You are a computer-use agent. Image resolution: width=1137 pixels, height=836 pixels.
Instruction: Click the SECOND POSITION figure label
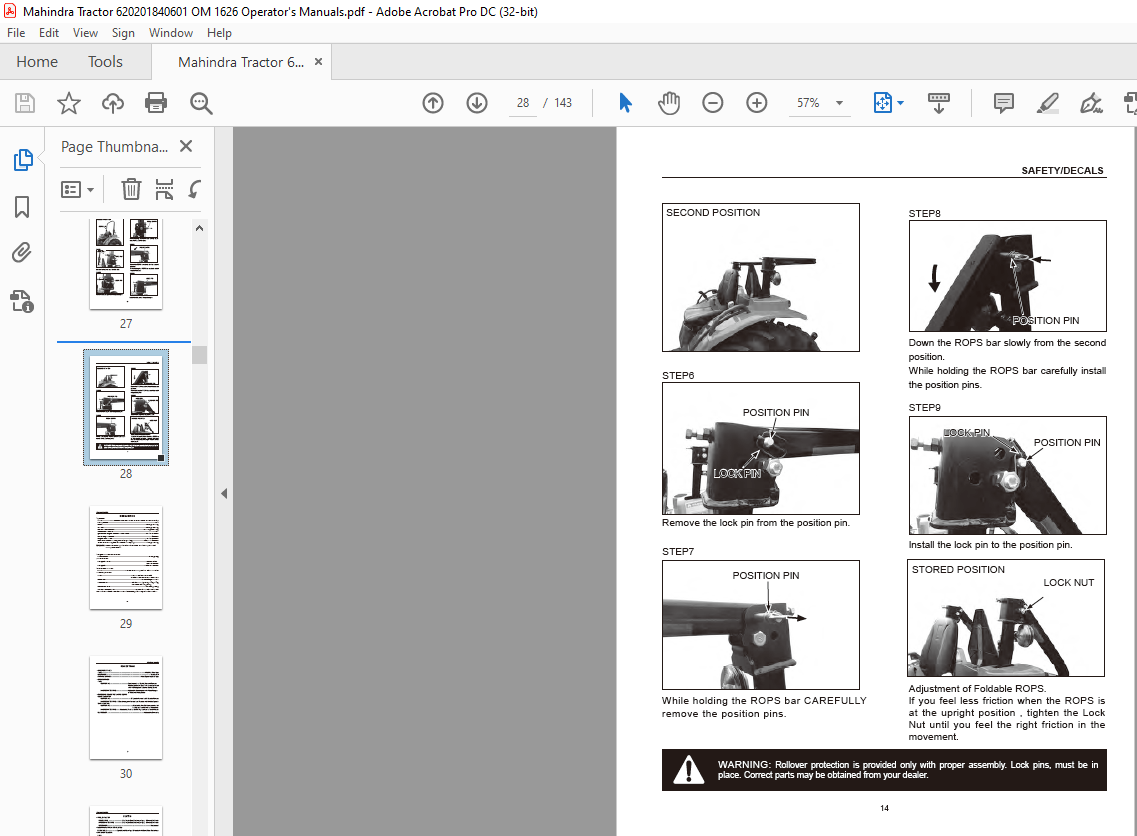tap(713, 212)
